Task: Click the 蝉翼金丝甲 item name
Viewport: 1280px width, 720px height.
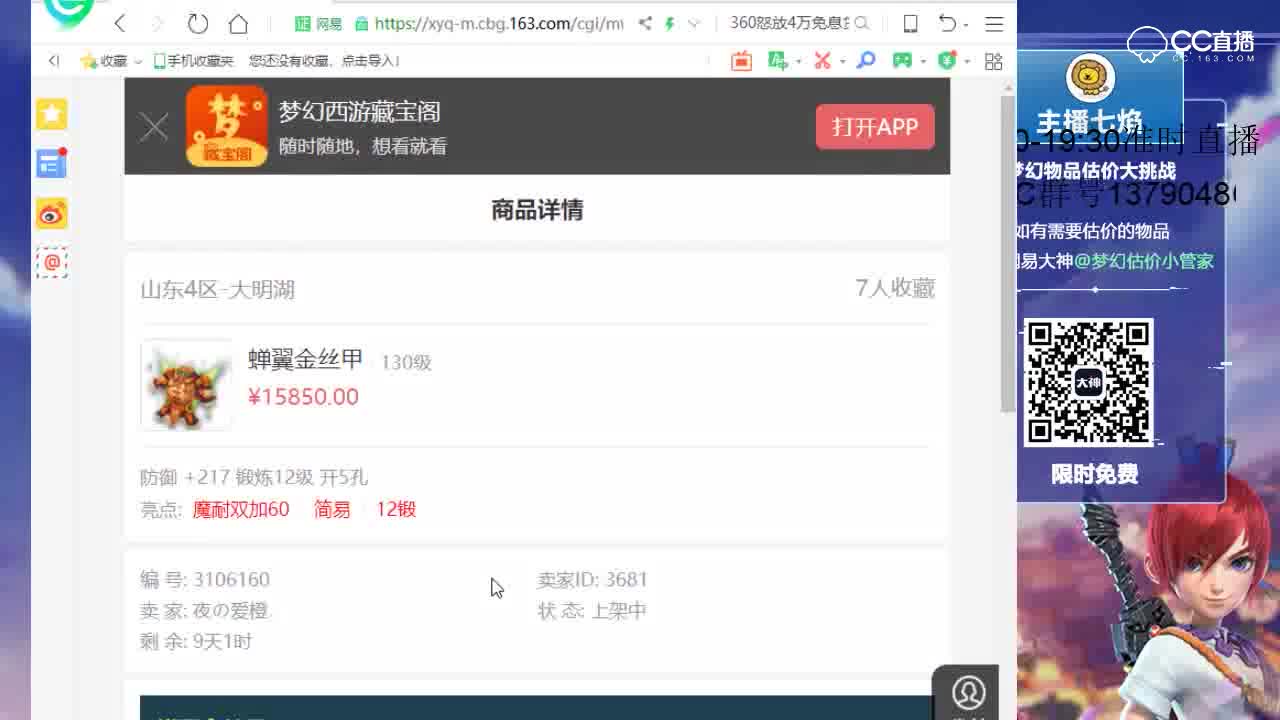Action: tap(305, 360)
